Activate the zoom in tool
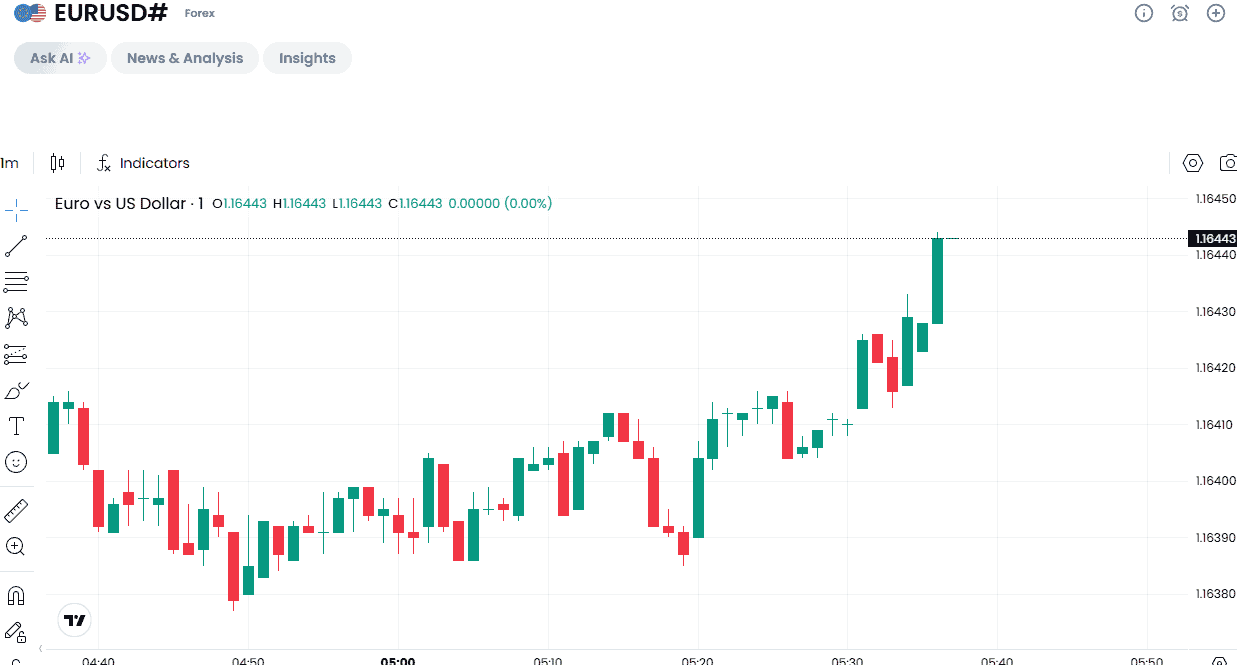 click(16, 546)
